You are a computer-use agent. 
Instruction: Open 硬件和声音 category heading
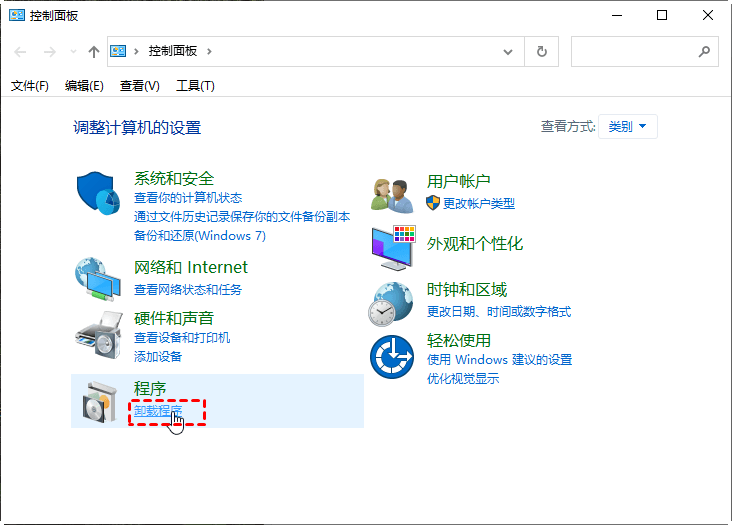pyautogui.click(x=174, y=318)
